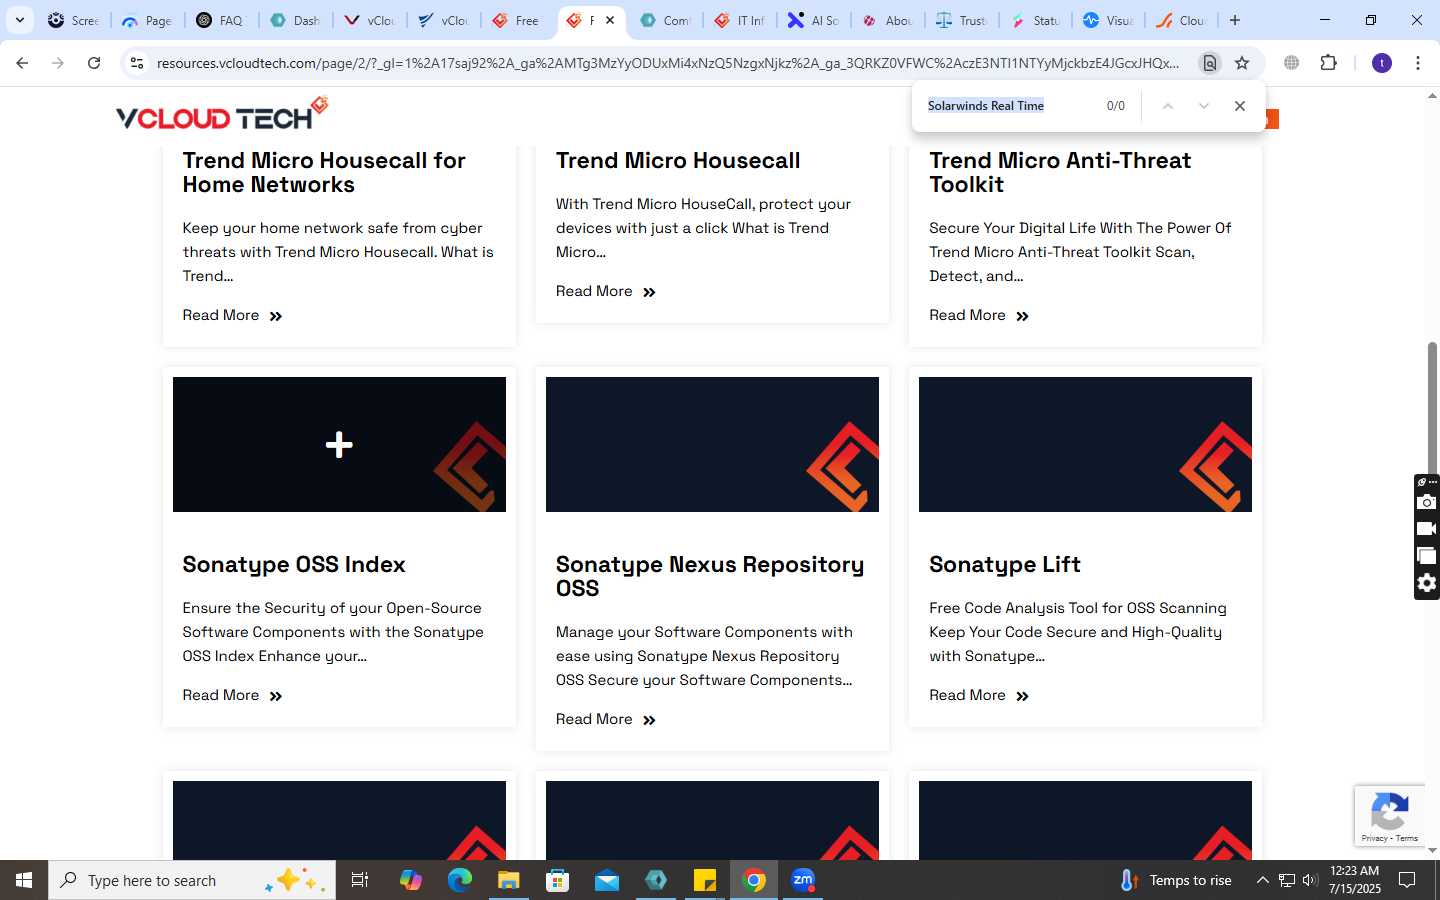Click the screenshot camera icon on side panel

point(1427,502)
